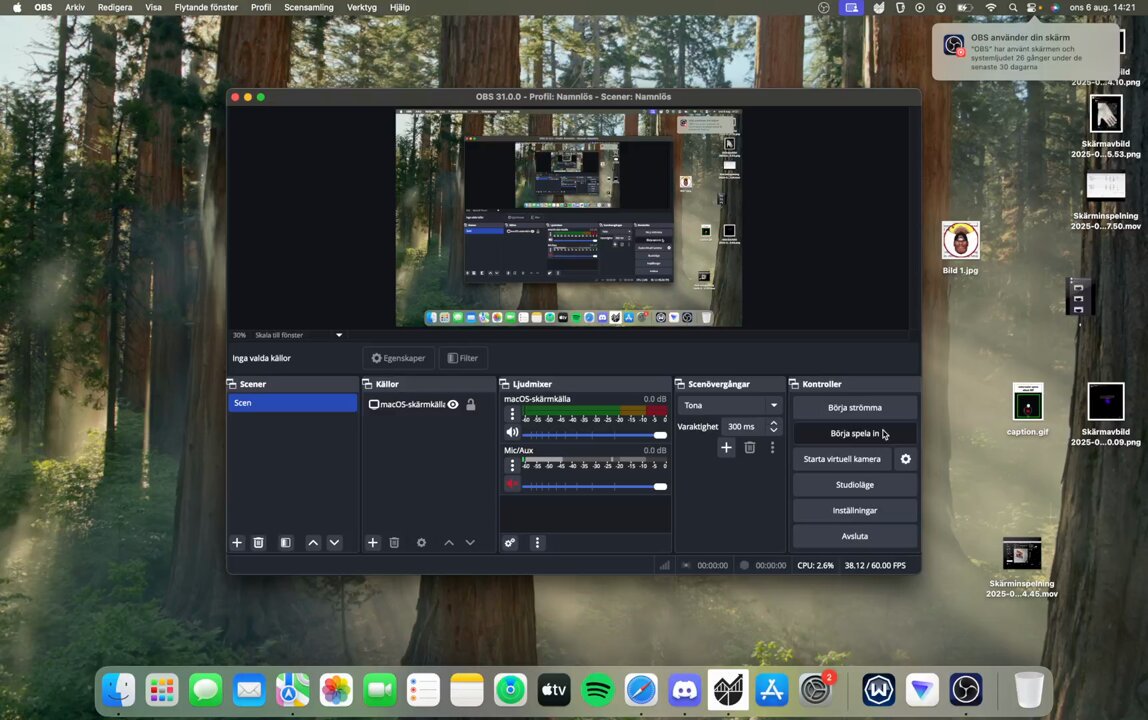Move source up in the Källor panel
This screenshot has width=1148, height=720.
(x=449, y=543)
